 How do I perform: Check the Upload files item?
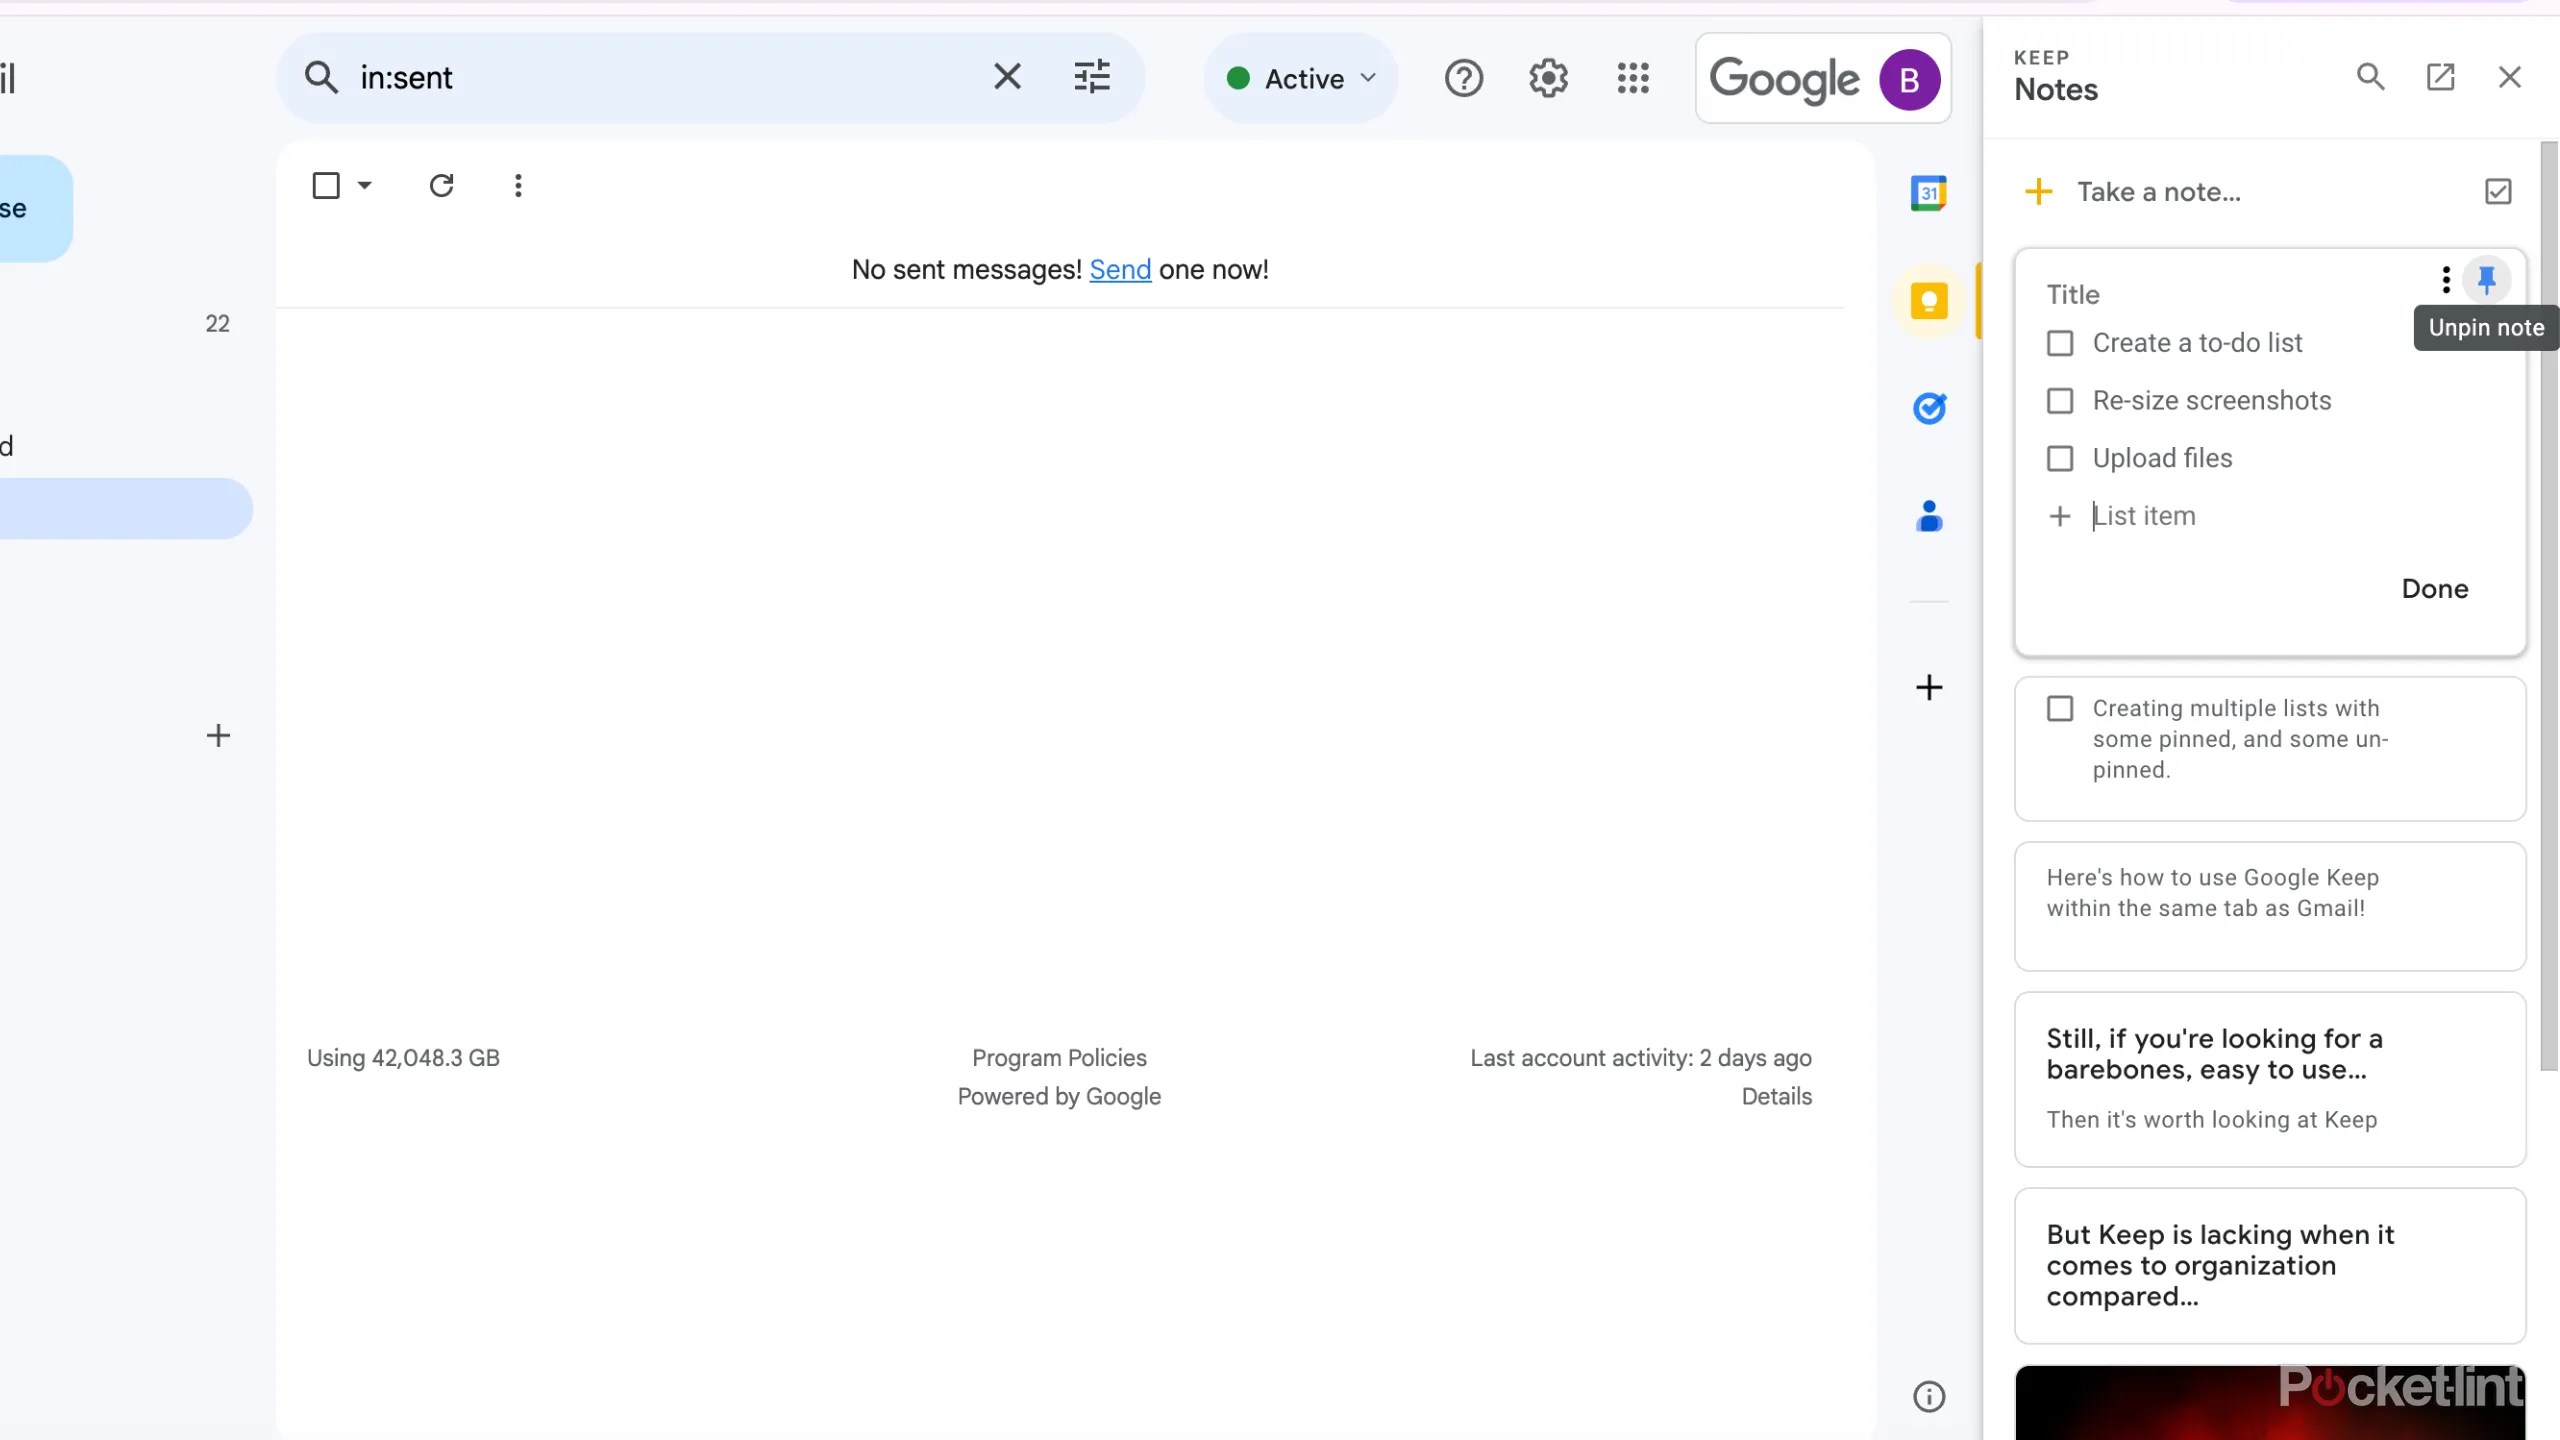[2060, 458]
